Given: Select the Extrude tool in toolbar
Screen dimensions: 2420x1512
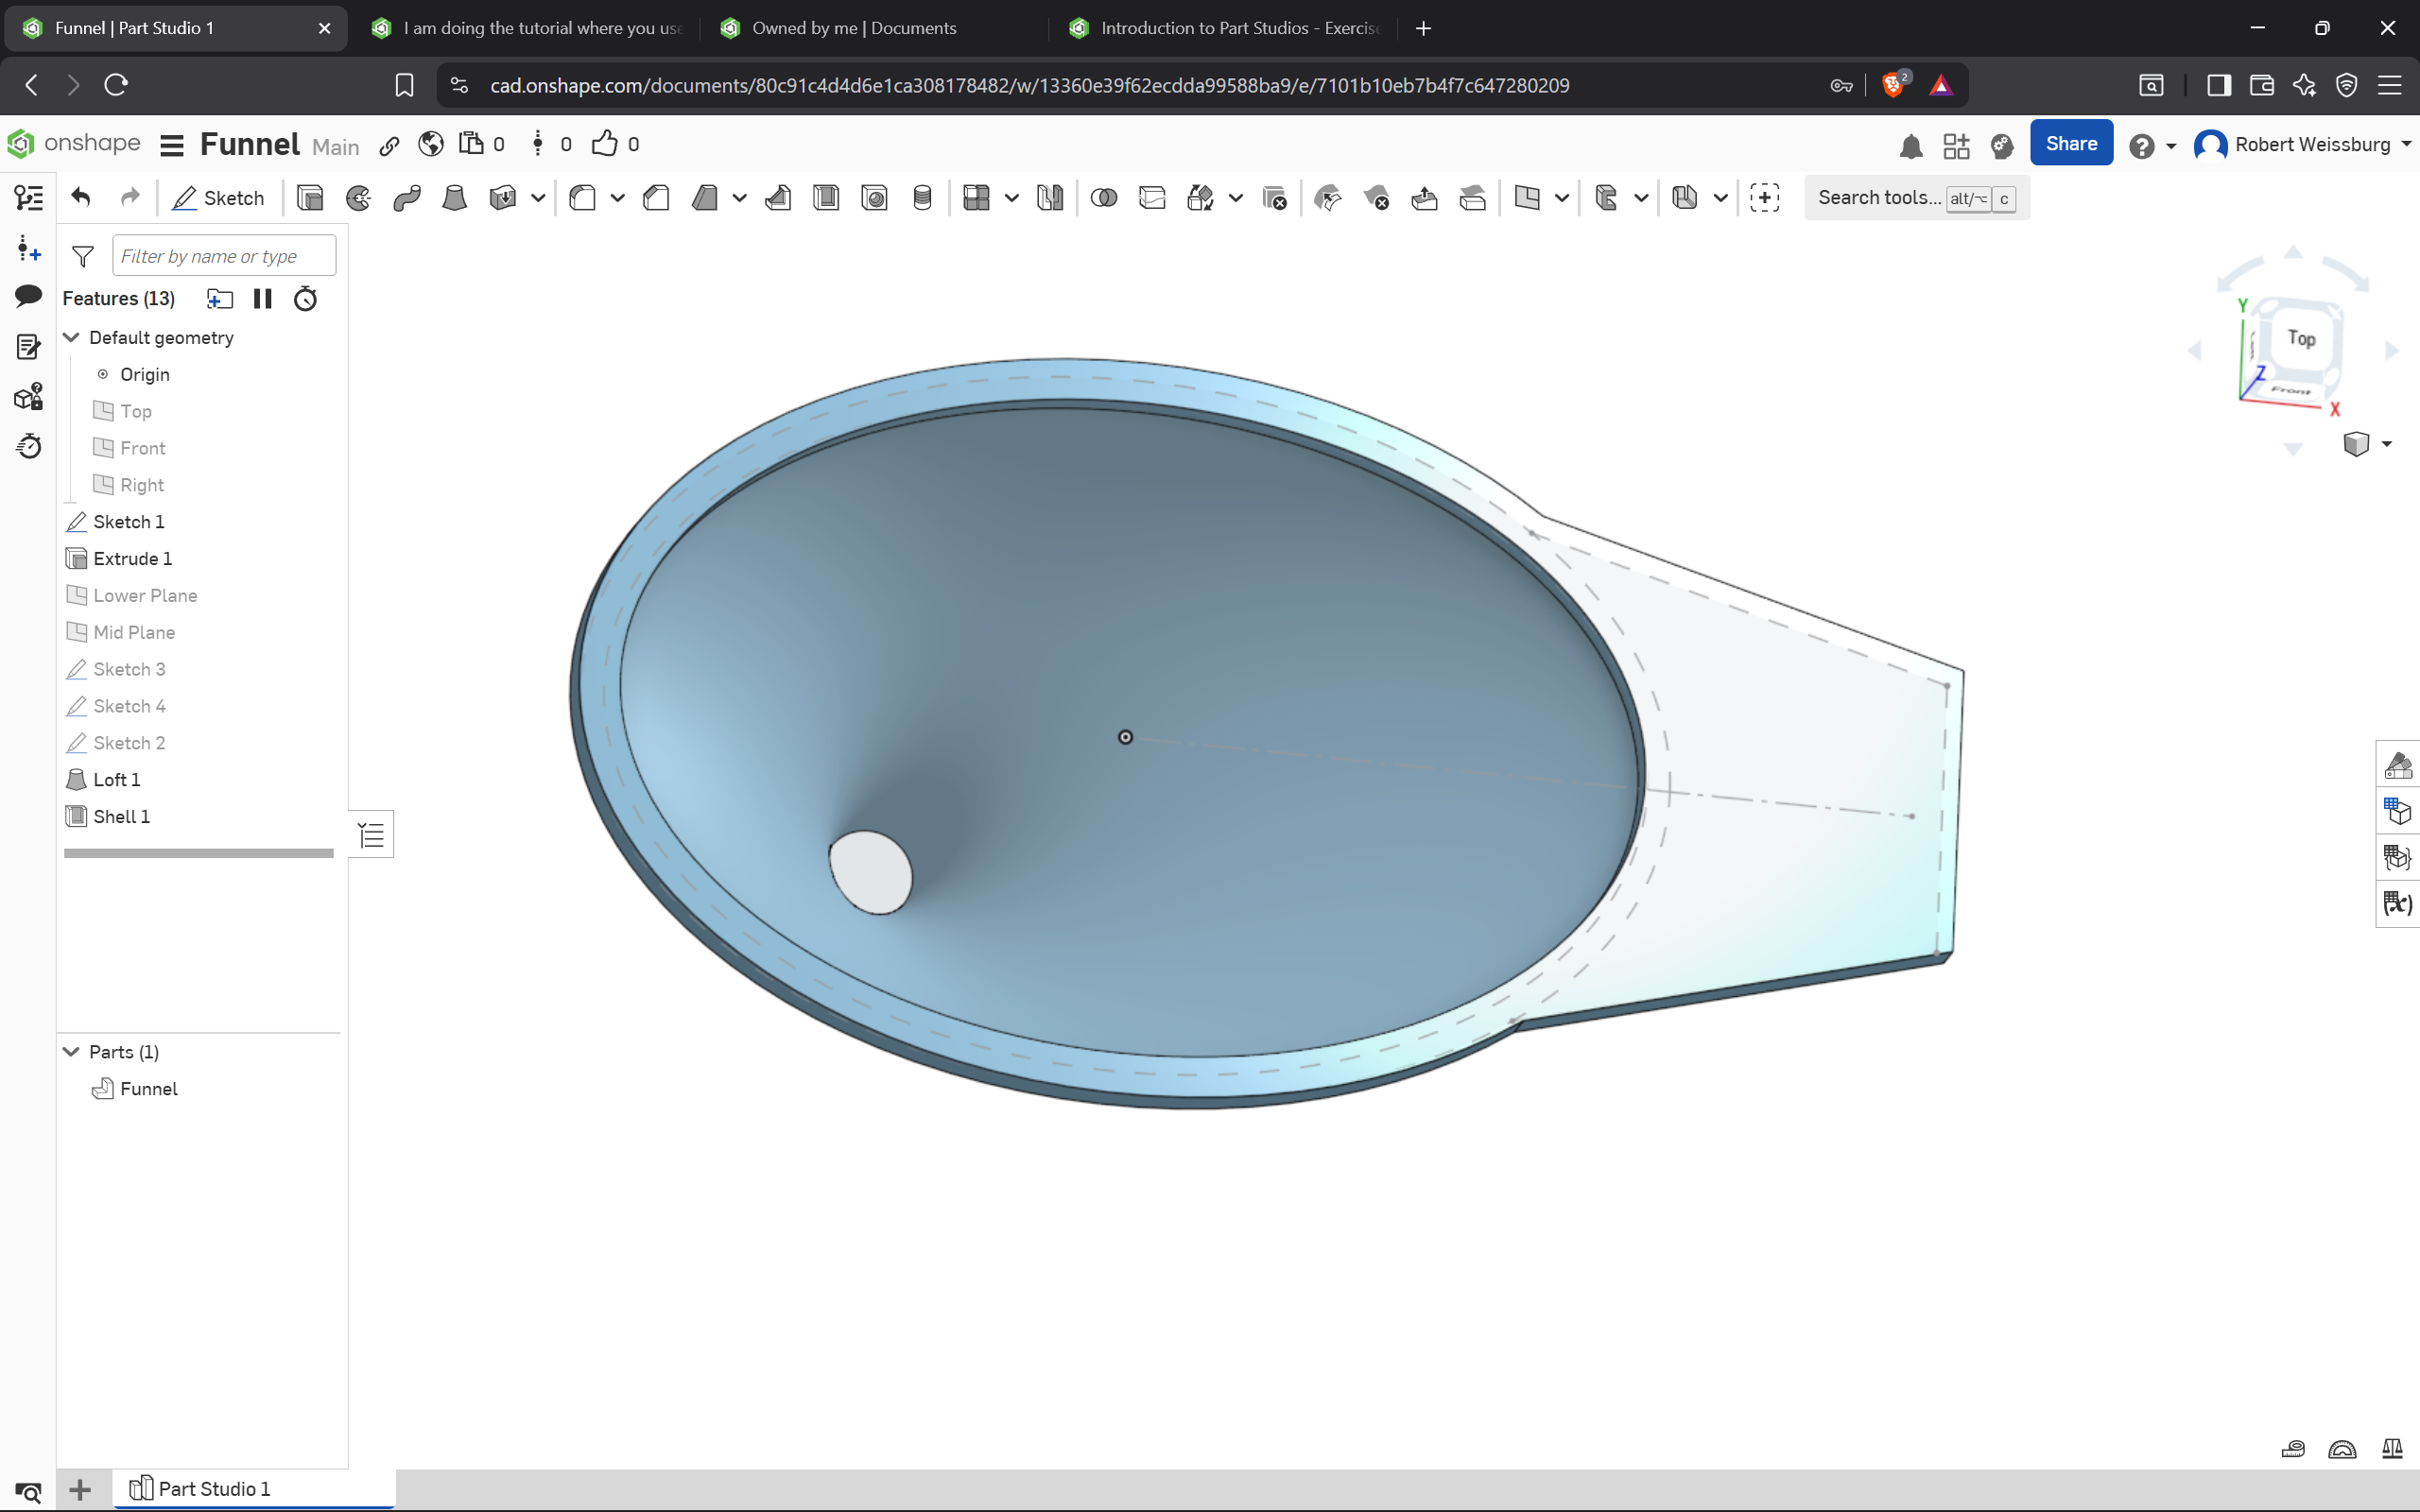Looking at the screenshot, I should pyautogui.click(x=310, y=198).
